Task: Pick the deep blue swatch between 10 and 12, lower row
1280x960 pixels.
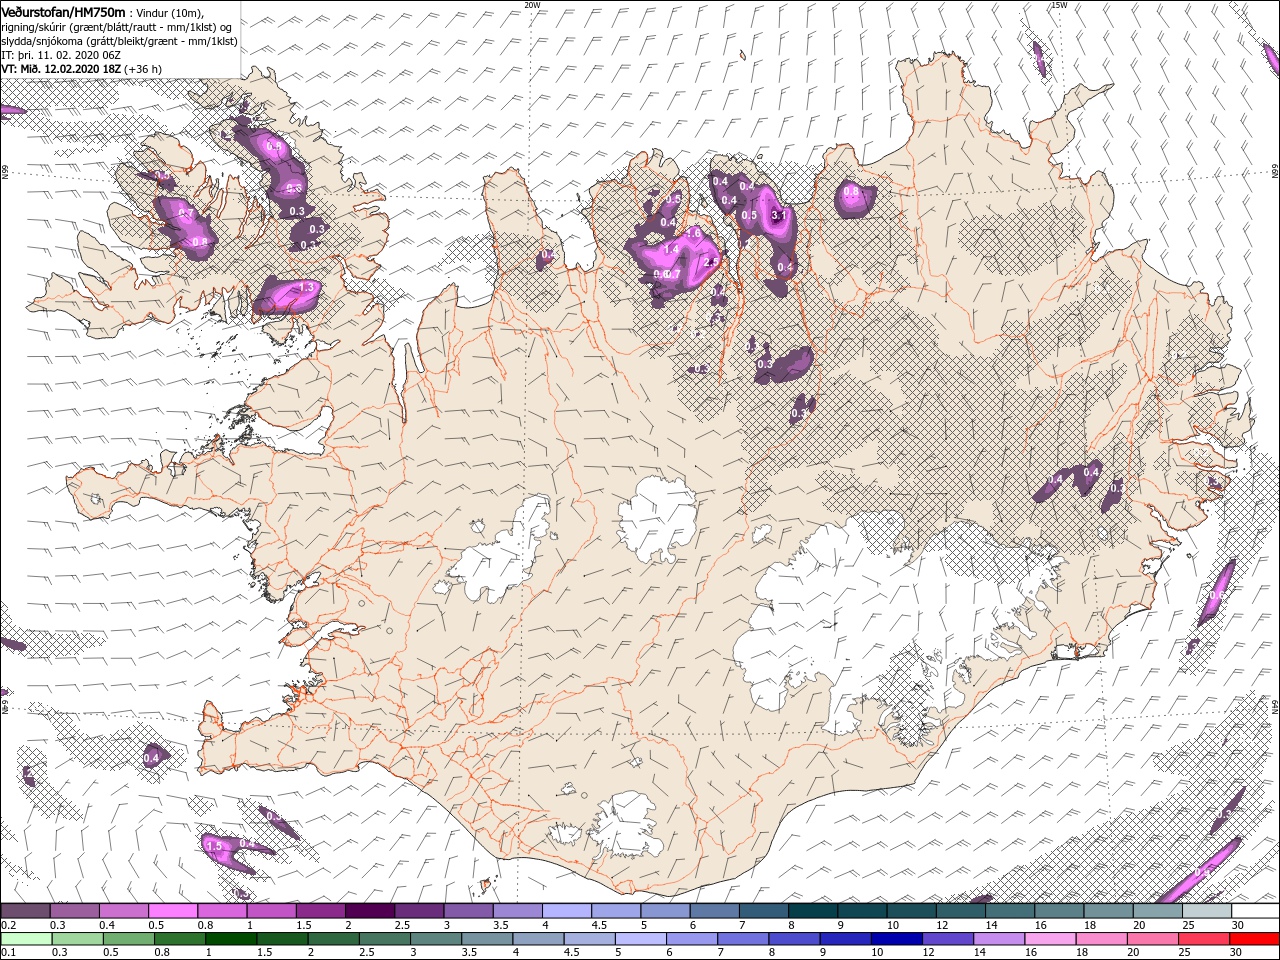Action: coord(895,939)
